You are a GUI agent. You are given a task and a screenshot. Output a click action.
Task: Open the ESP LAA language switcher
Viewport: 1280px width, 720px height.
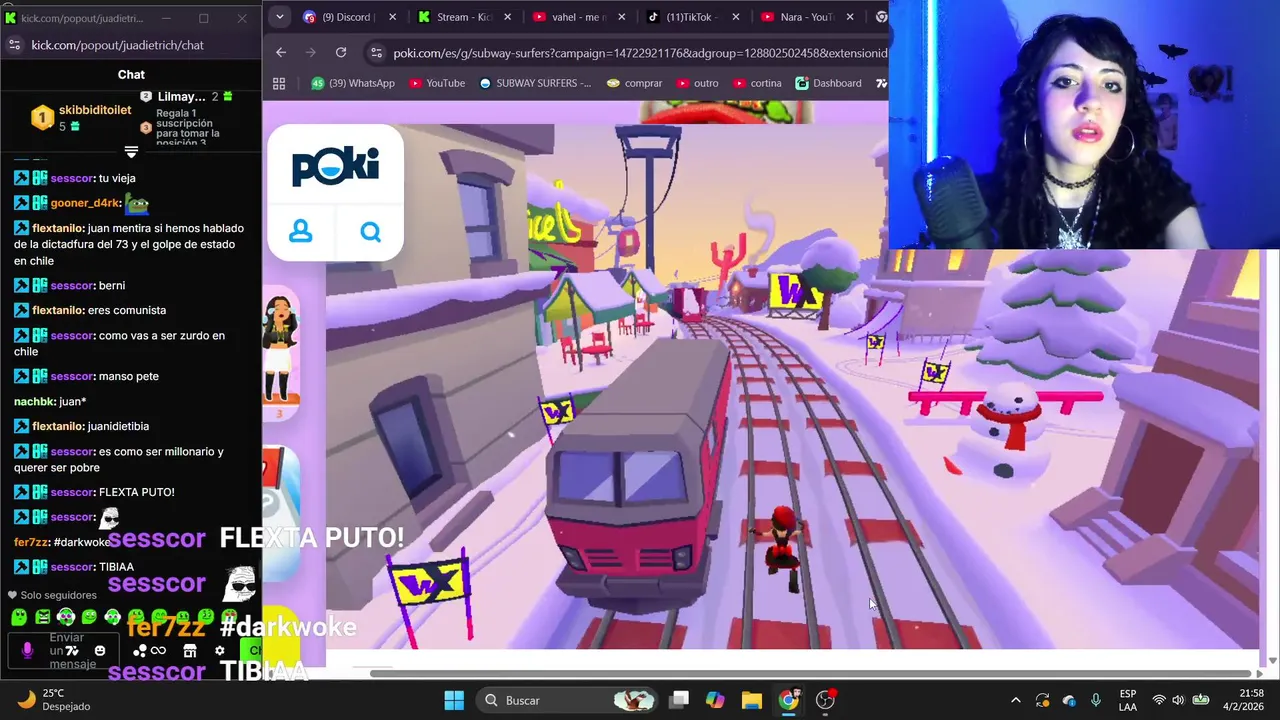click(x=1128, y=700)
